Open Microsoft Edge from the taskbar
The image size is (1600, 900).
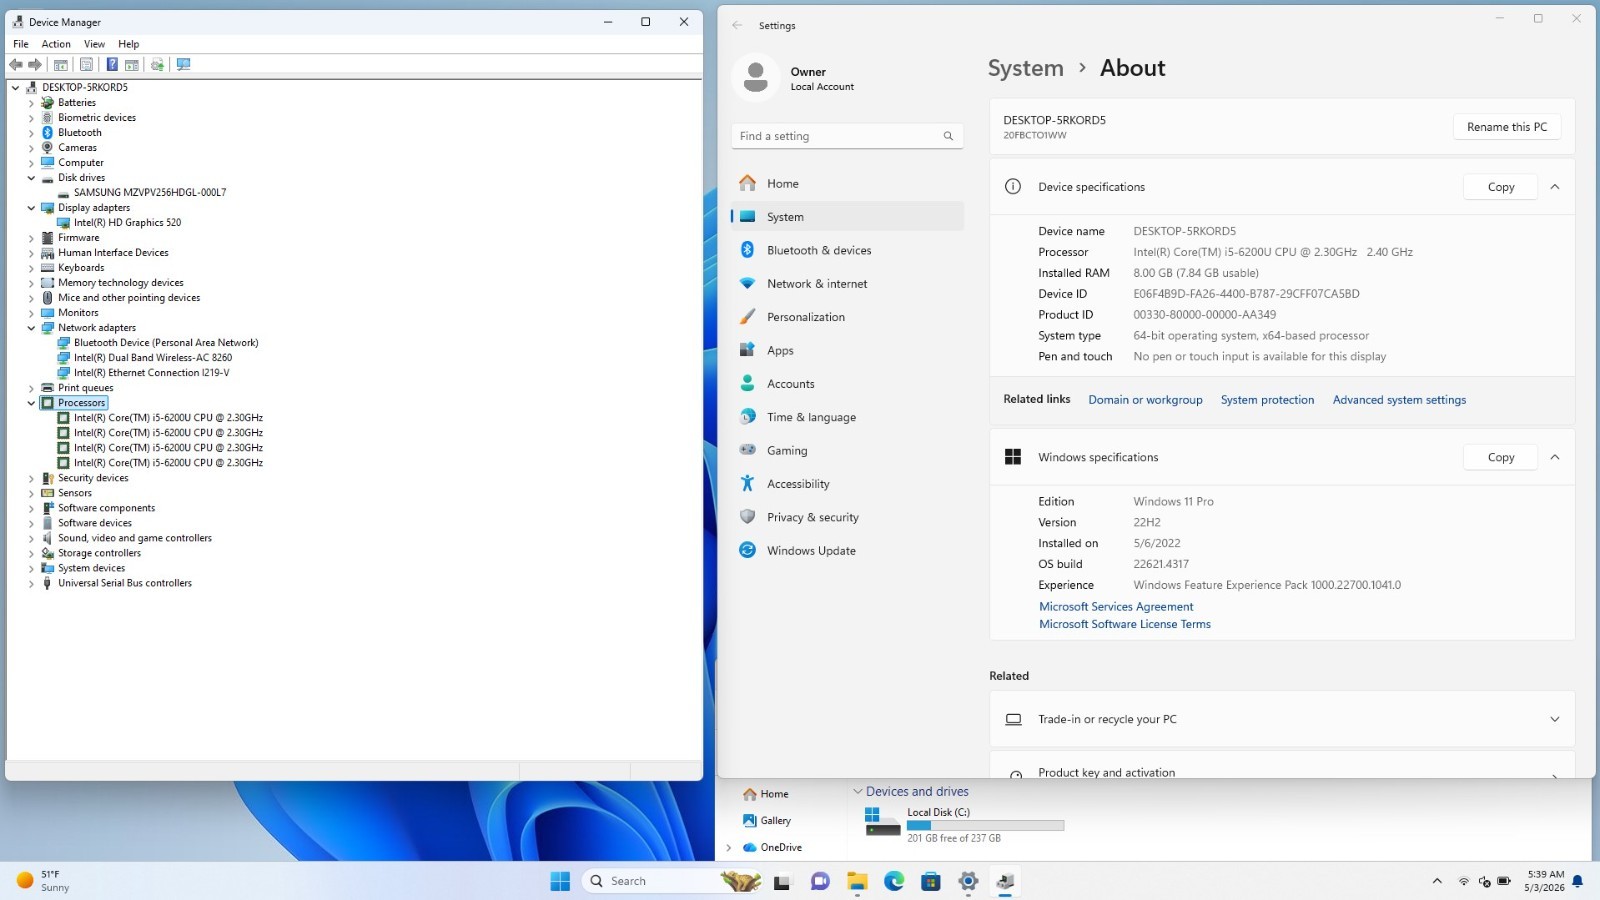[894, 881]
